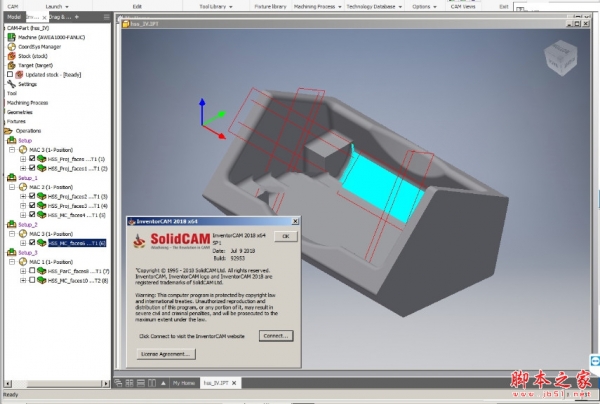Image resolution: width=600 pixels, height=404 pixels.
Task: Select the Setup_2 tree item
Action: coord(26,225)
